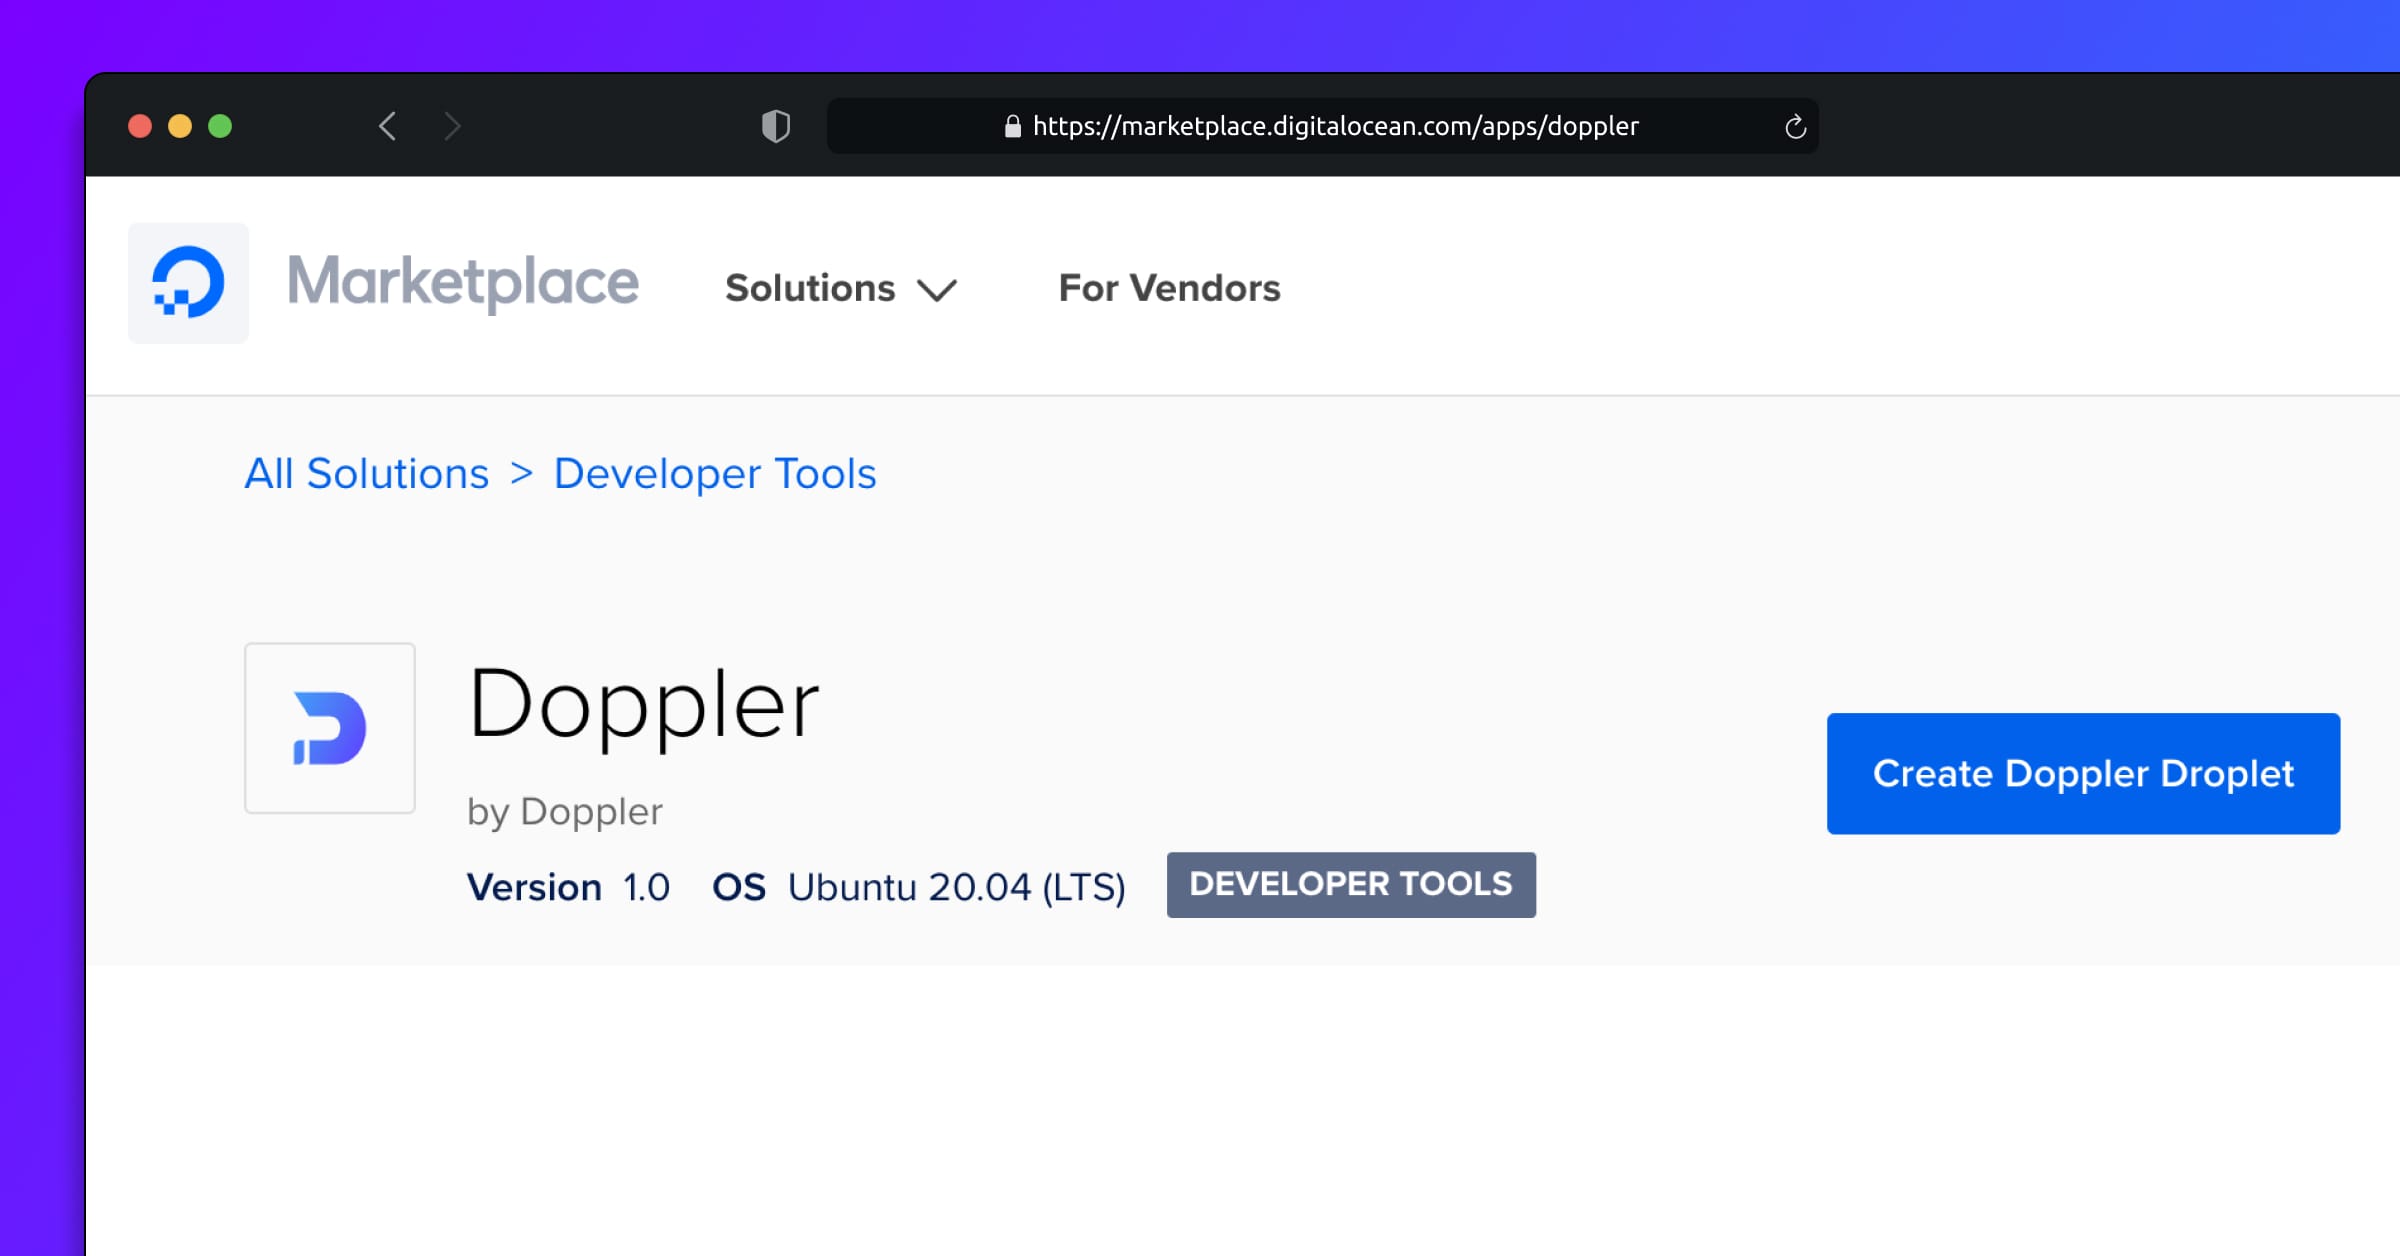Screen dimensions: 2400x1256
Task: Click the DEVELOPER TOOLS category tag
Action: (x=1350, y=884)
